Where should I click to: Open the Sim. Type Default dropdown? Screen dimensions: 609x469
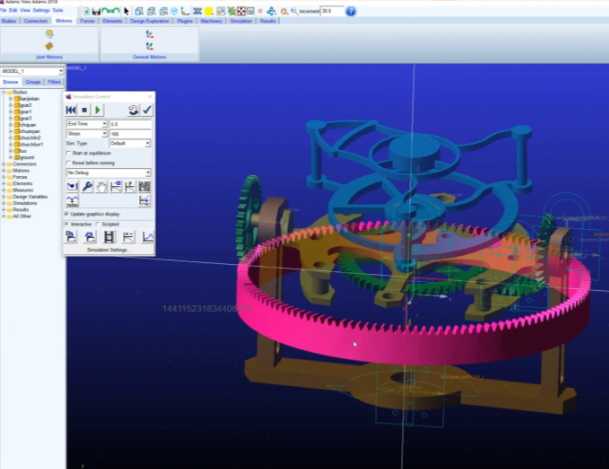pyautogui.click(x=131, y=143)
